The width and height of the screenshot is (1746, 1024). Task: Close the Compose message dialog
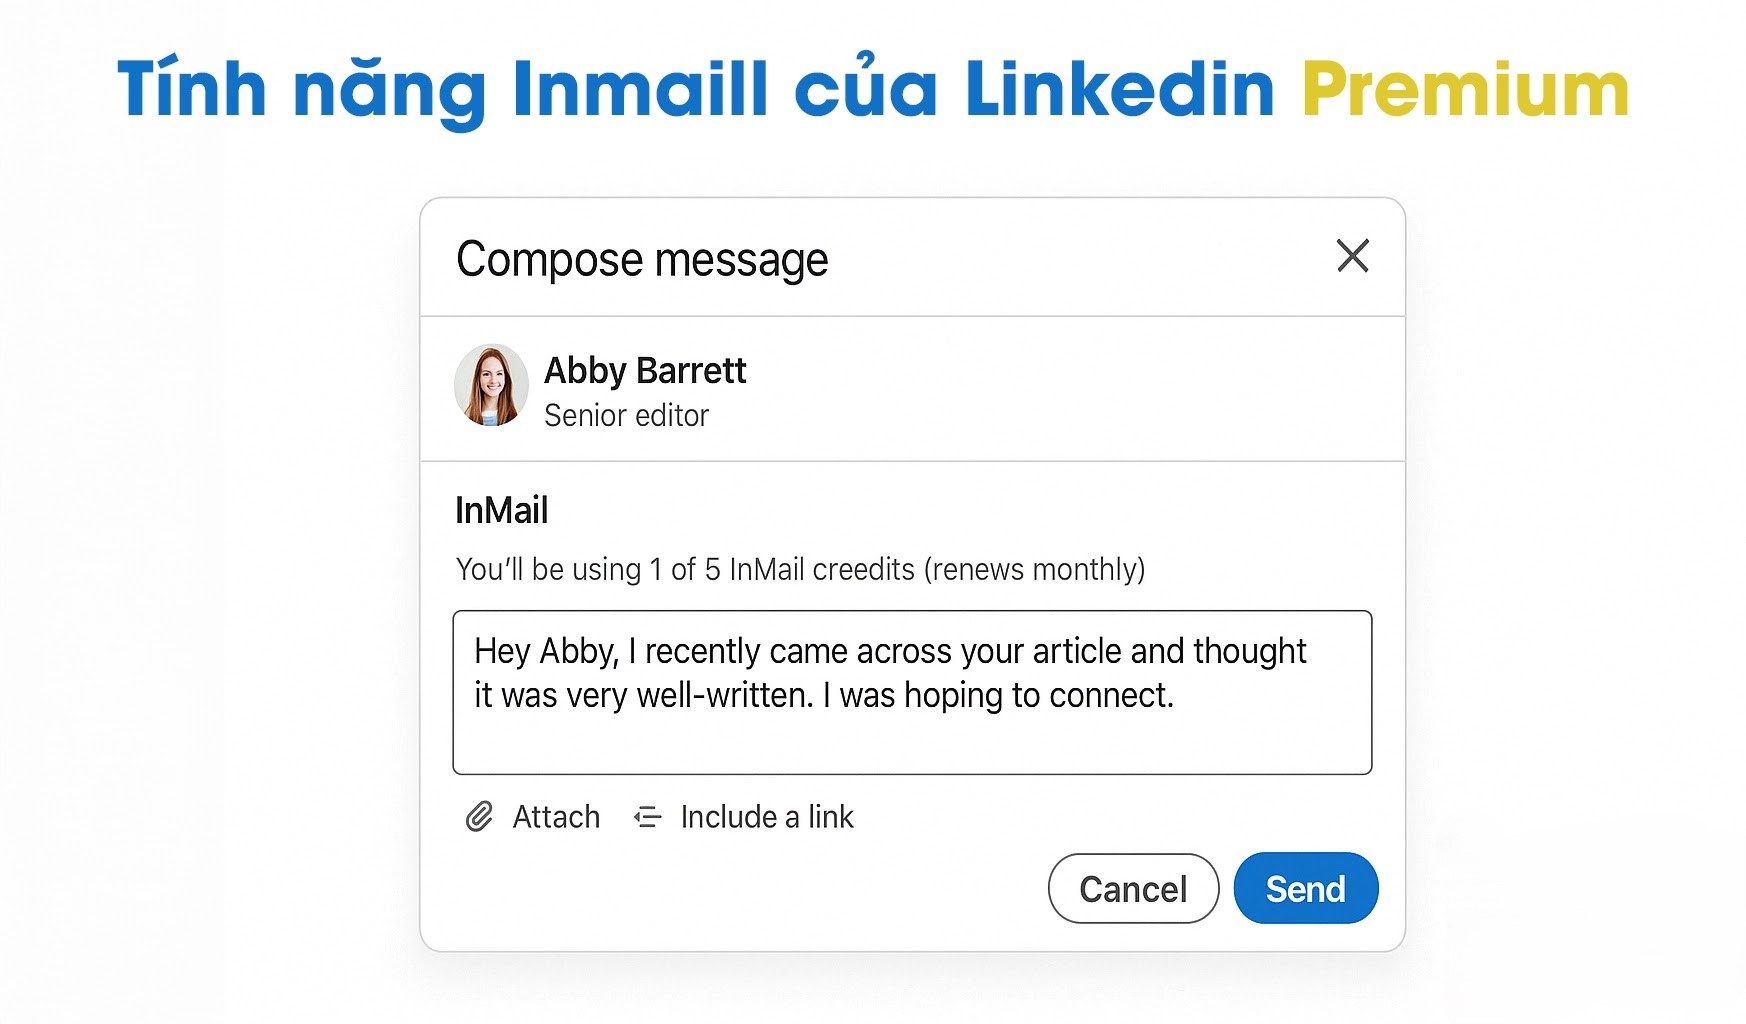pyautogui.click(x=1352, y=256)
